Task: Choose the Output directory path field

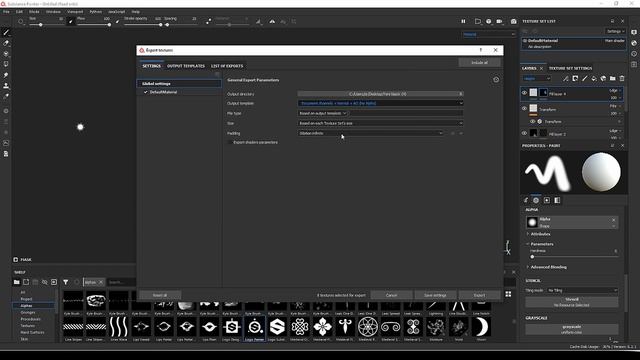Action: (381, 94)
